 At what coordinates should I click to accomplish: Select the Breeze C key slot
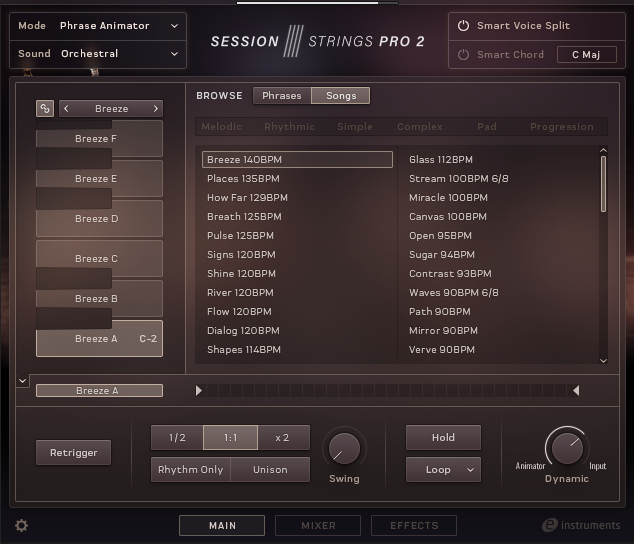pos(99,258)
